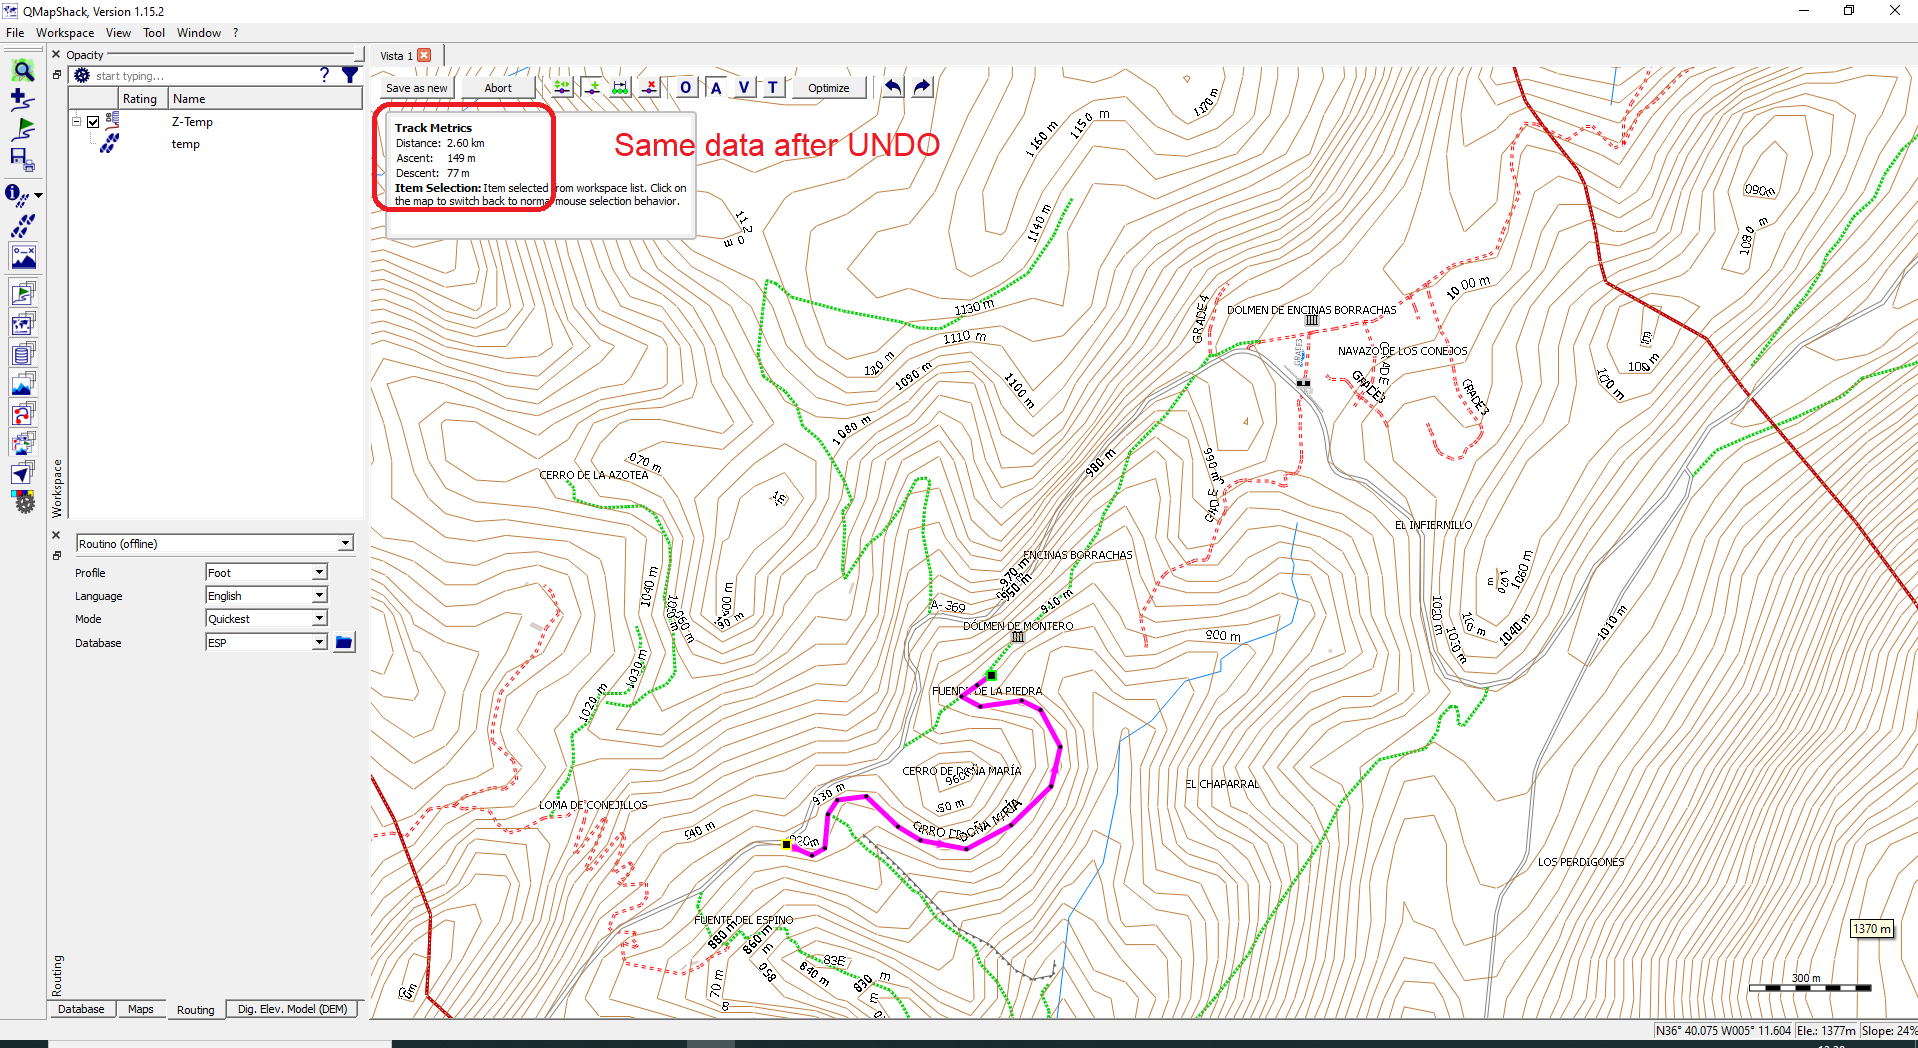Click the undo arrow in edit toolbar
Screen dimensions: 1918x1048
point(891,87)
